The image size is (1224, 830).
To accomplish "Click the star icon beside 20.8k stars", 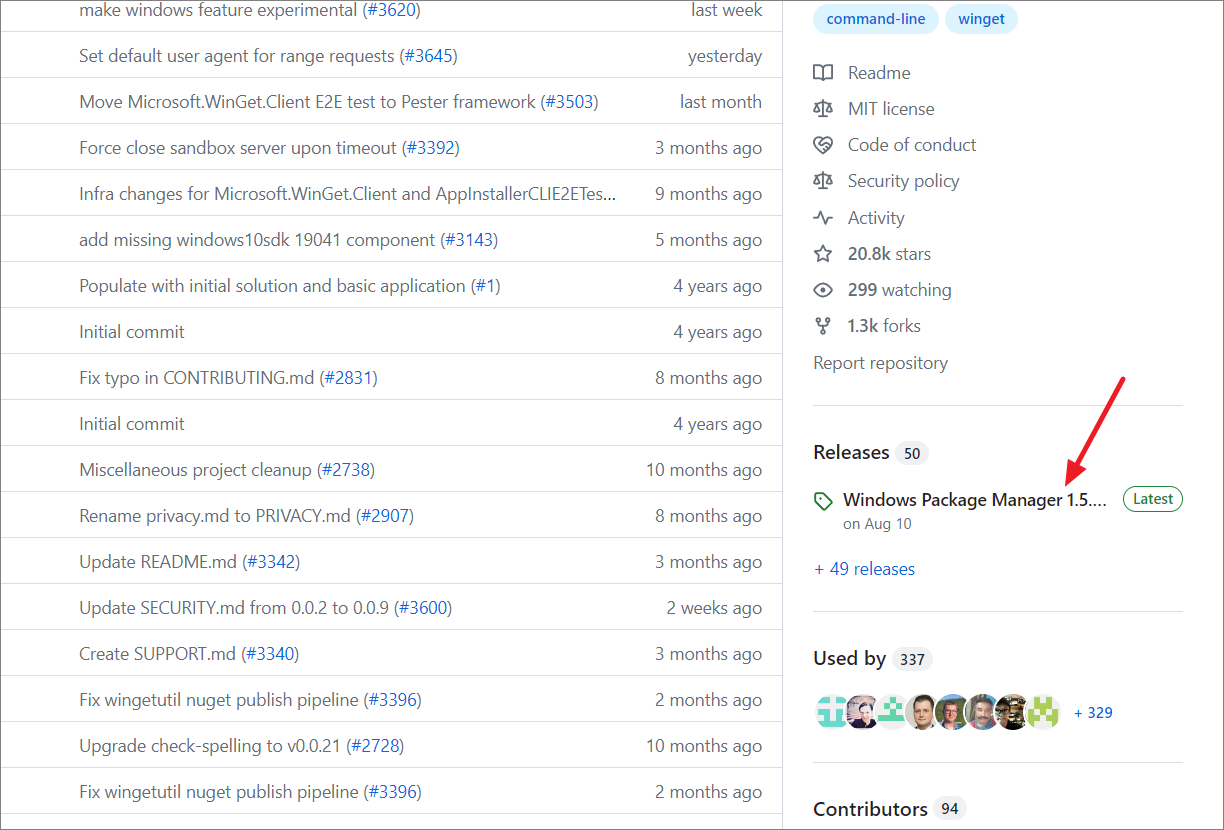I will [x=823, y=254].
